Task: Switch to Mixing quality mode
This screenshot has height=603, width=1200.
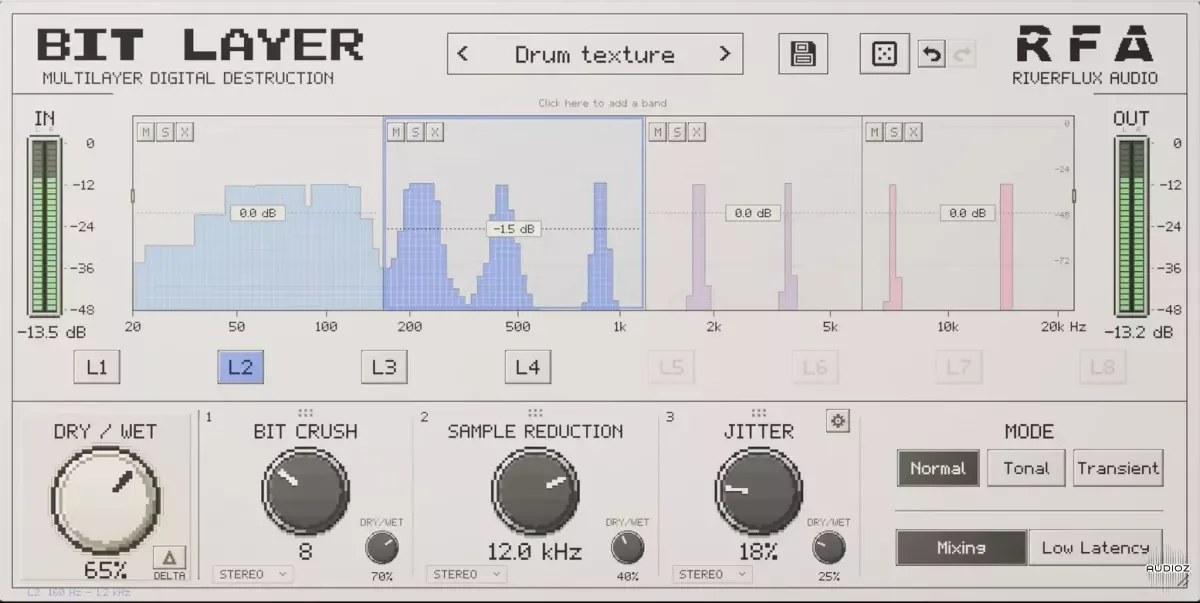Action: click(961, 547)
